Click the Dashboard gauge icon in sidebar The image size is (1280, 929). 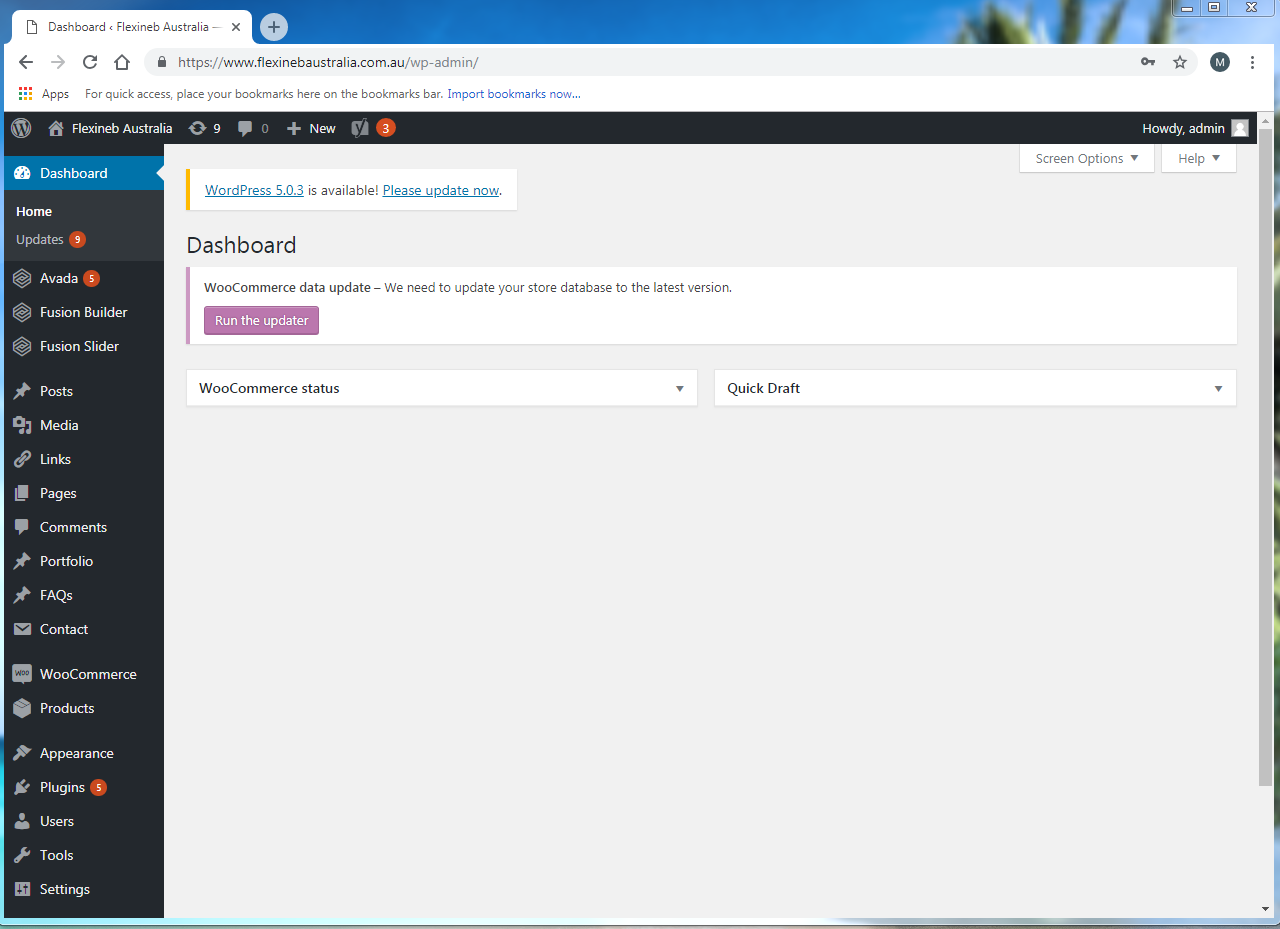(22, 173)
